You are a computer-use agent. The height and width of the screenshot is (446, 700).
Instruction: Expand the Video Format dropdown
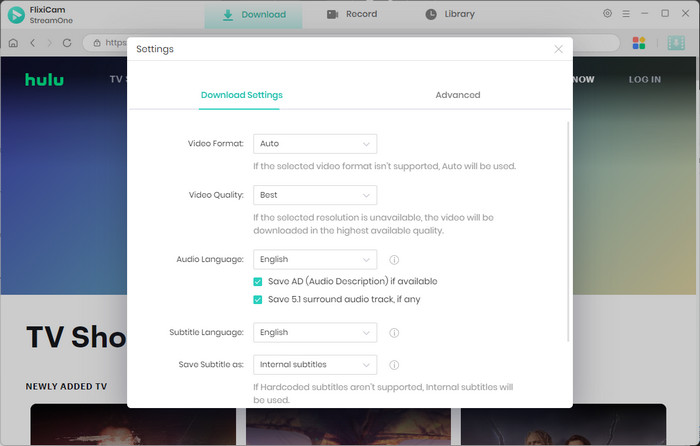[314, 144]
